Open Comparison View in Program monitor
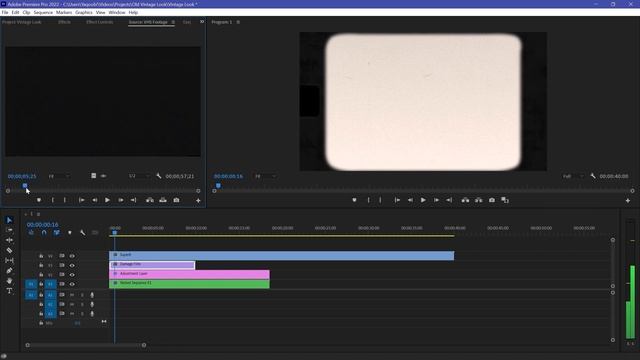Viewport: 640px width, 360px height. 505,200
